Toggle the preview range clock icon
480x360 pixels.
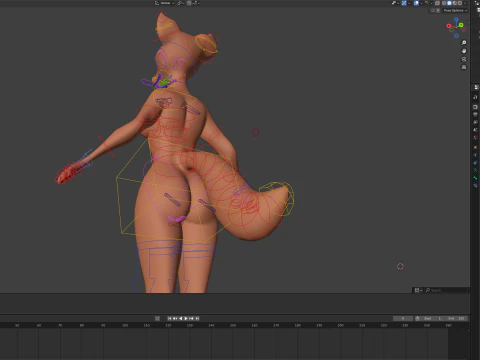point(417,318)
